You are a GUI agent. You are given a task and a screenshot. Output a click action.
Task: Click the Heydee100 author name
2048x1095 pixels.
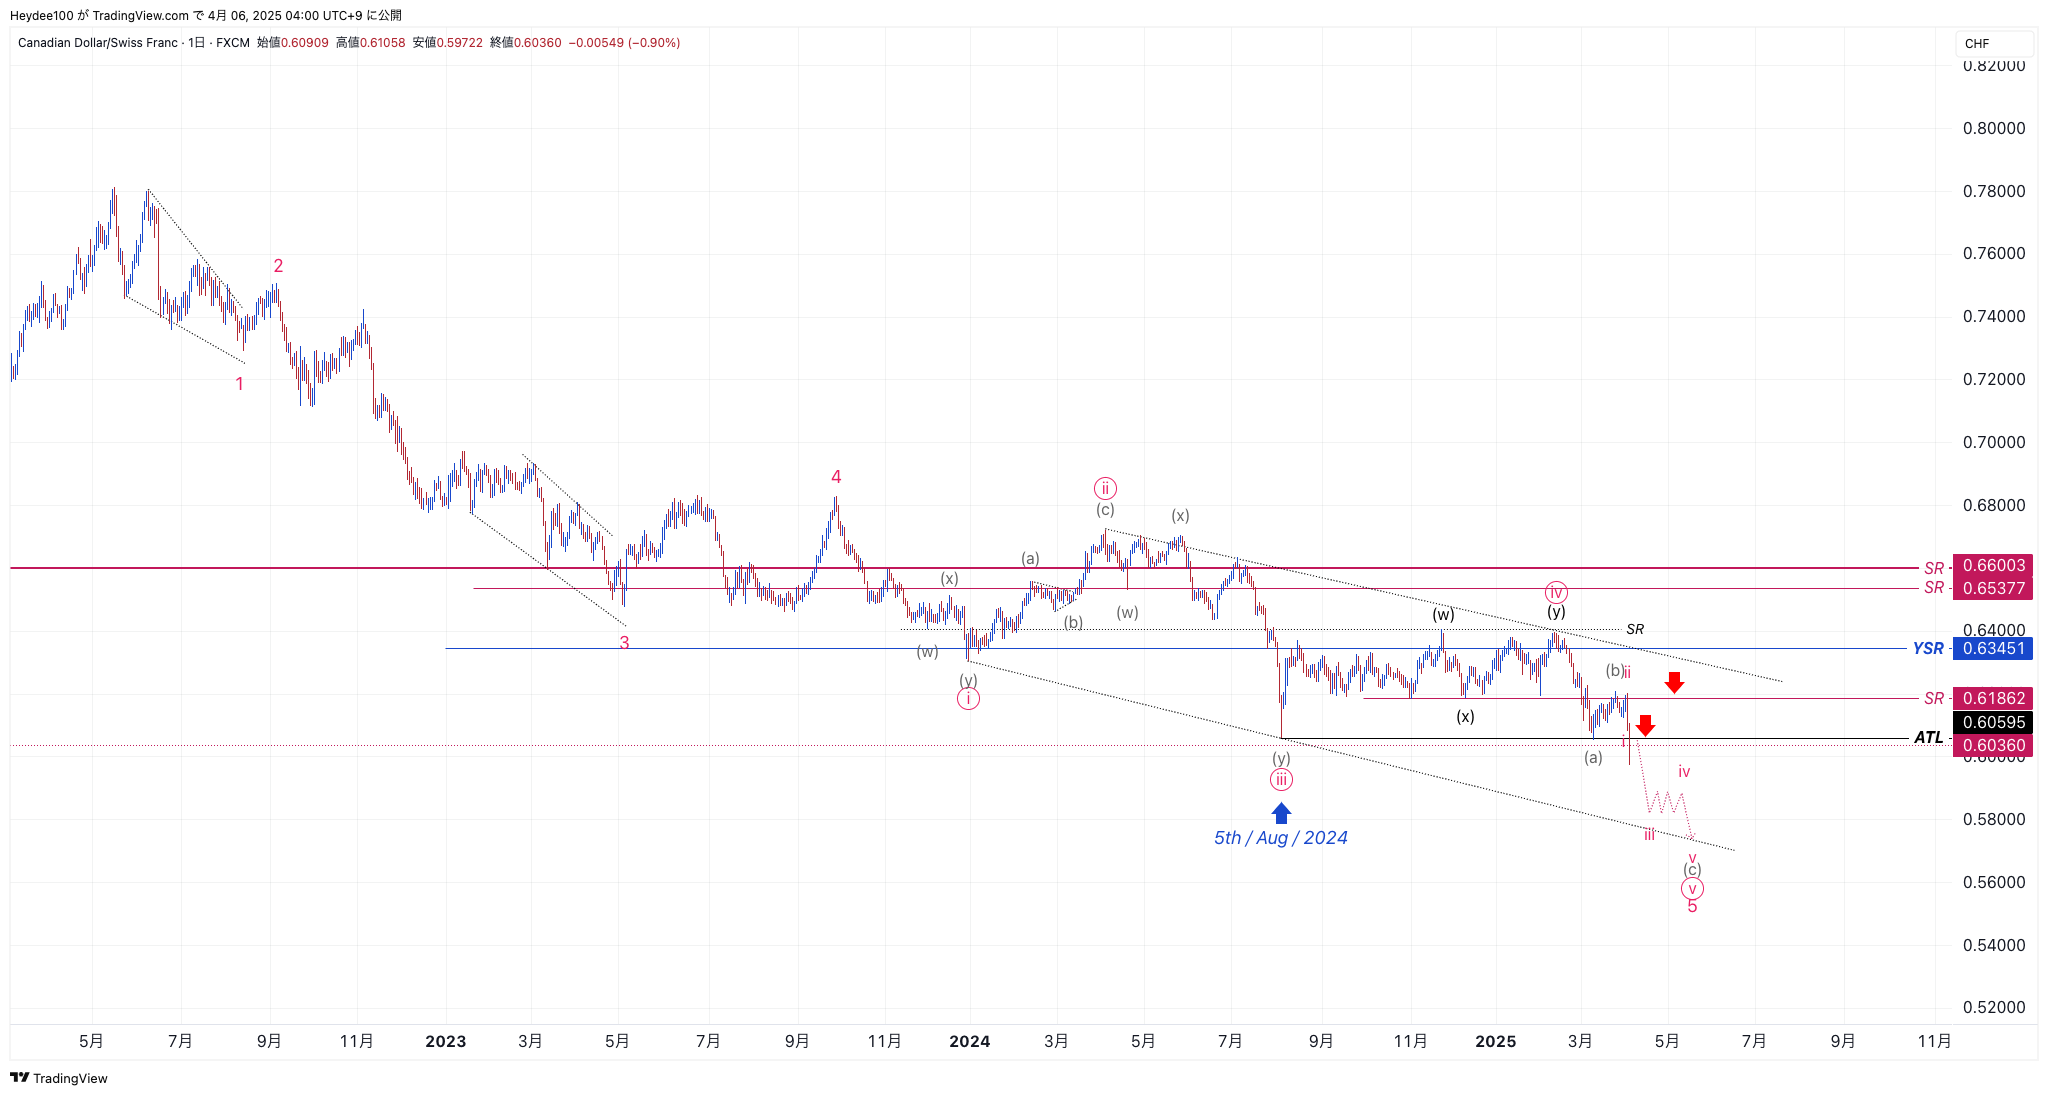(x=42, y=15)
